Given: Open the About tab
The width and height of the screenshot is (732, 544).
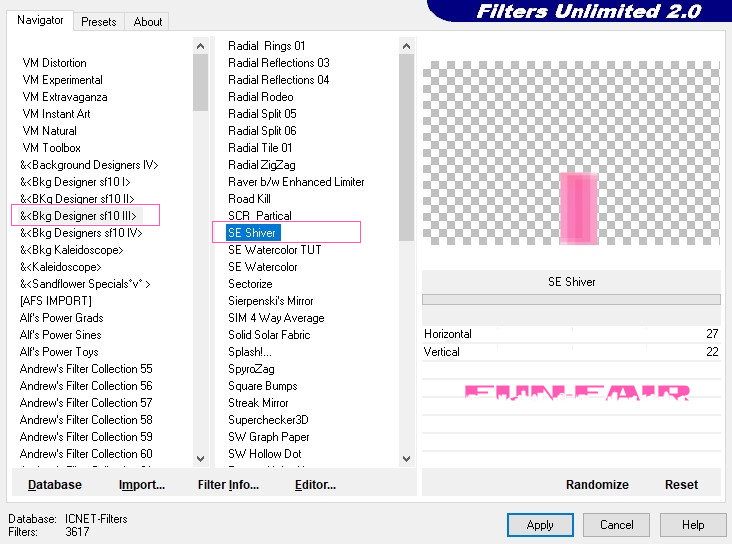Looking at the screenshot, I should coord(148,21).
